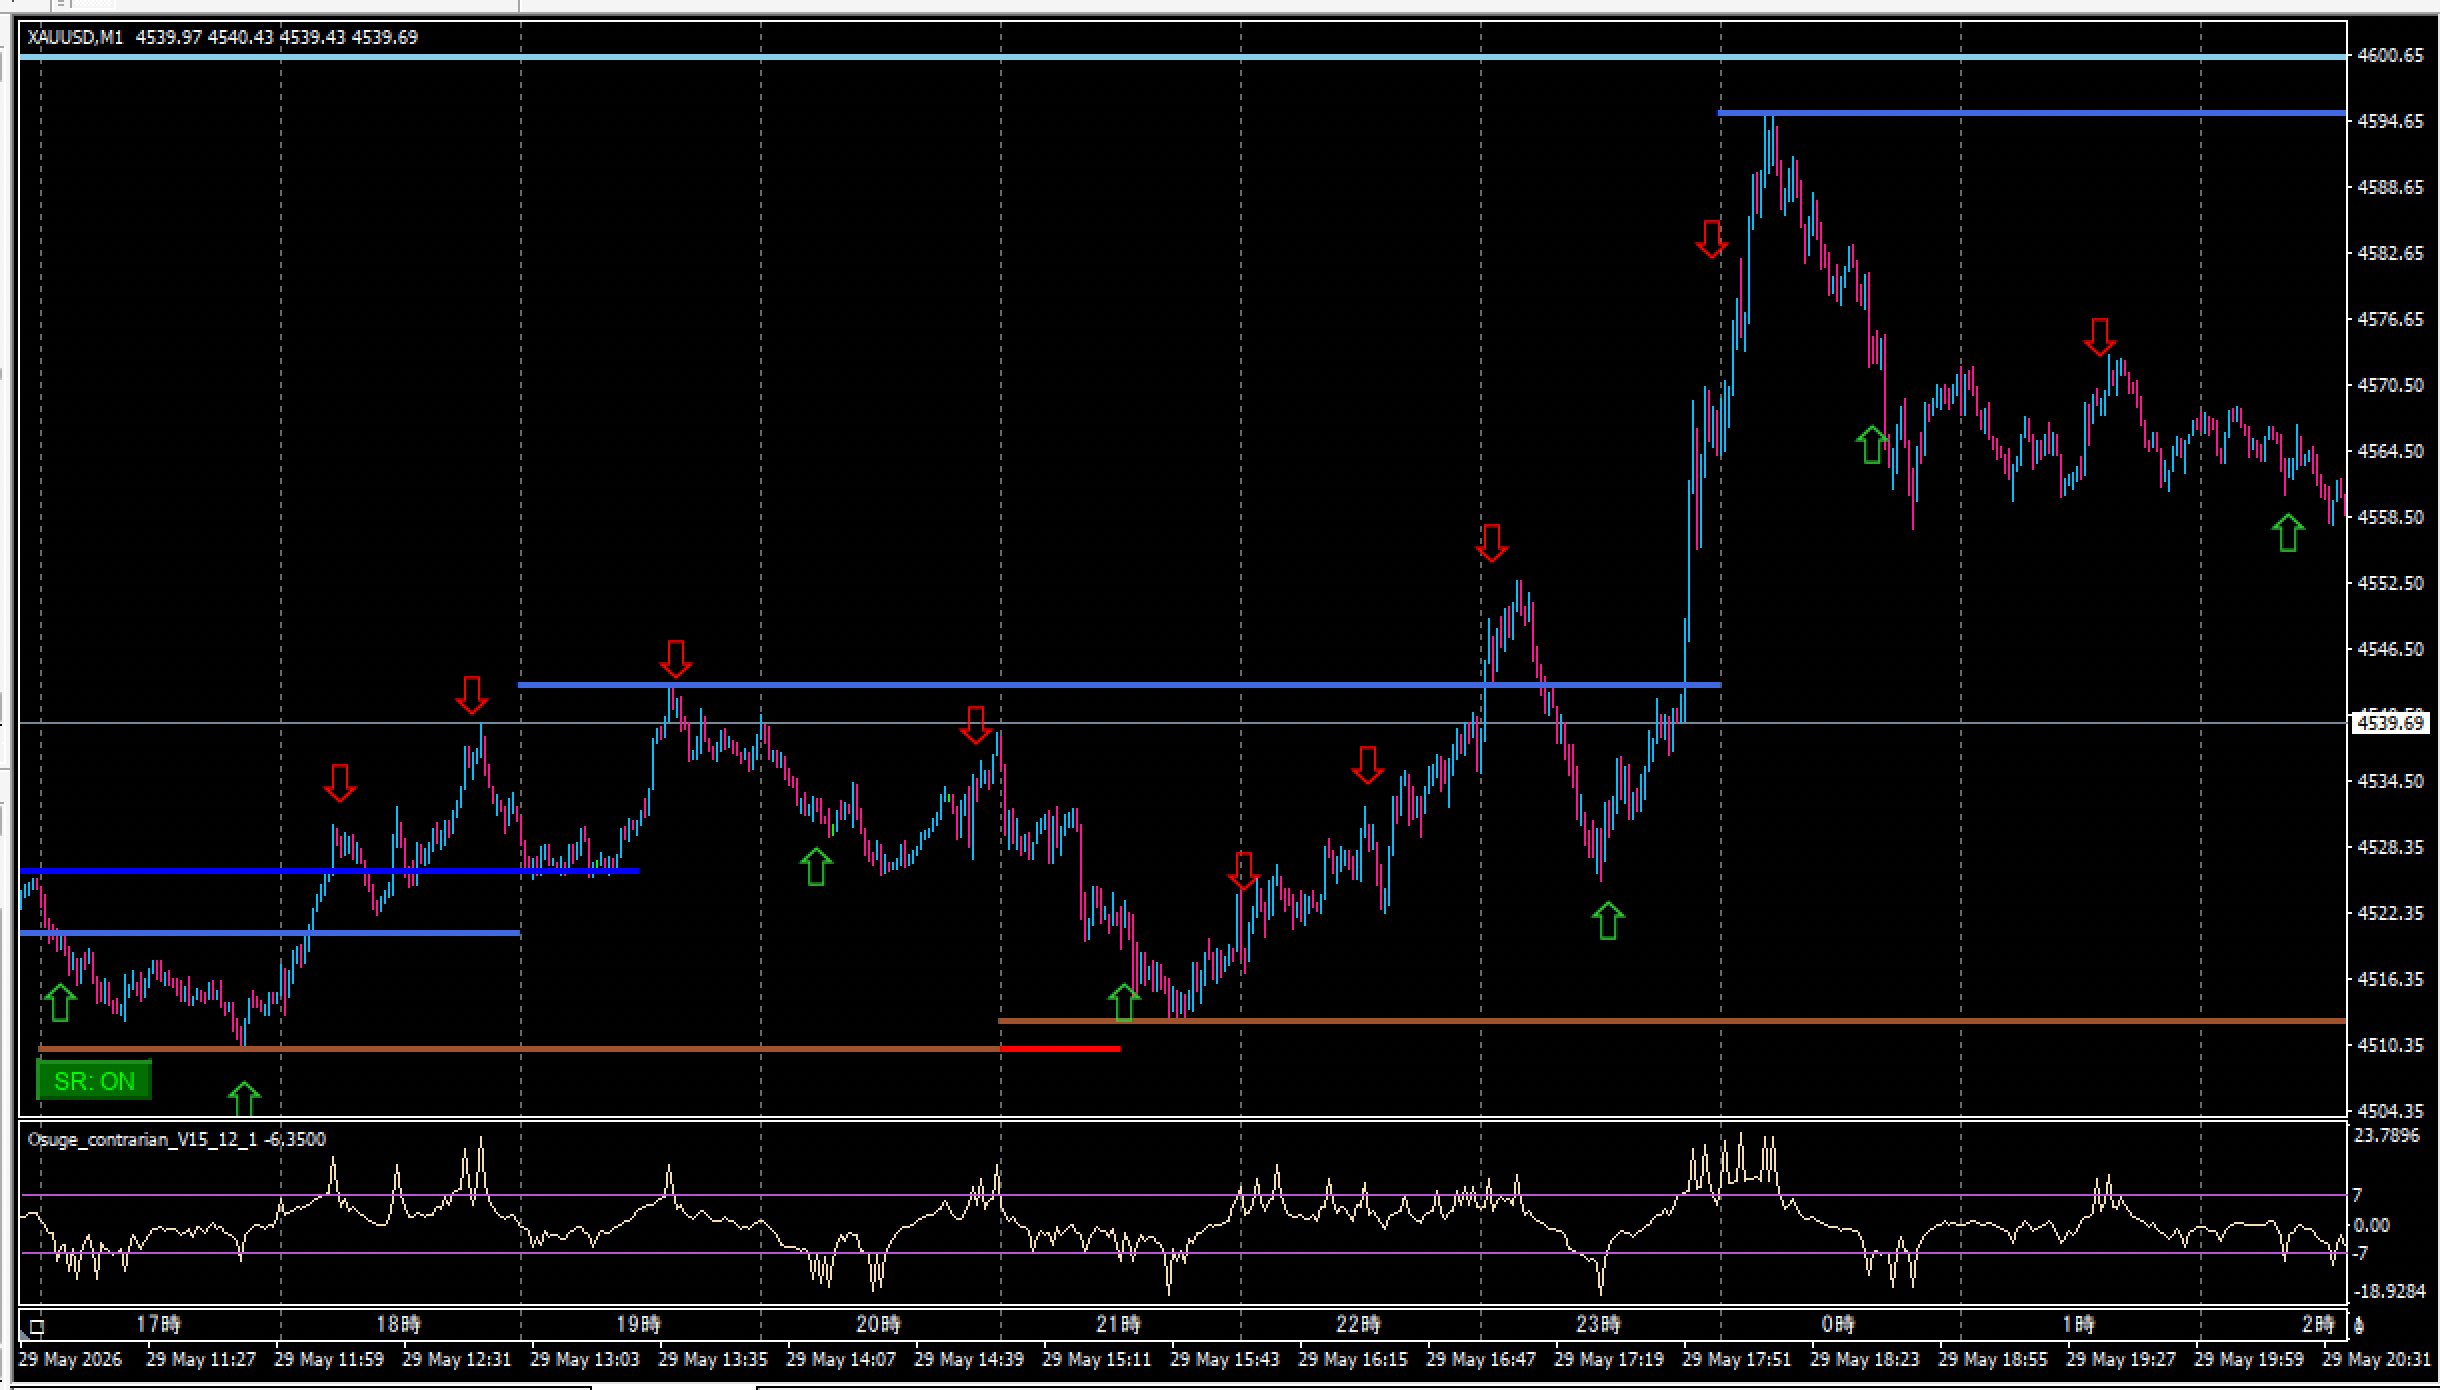Click price axis value 4570.50
This screenshot has width=2440, height=1390.
click(2390, 385)
